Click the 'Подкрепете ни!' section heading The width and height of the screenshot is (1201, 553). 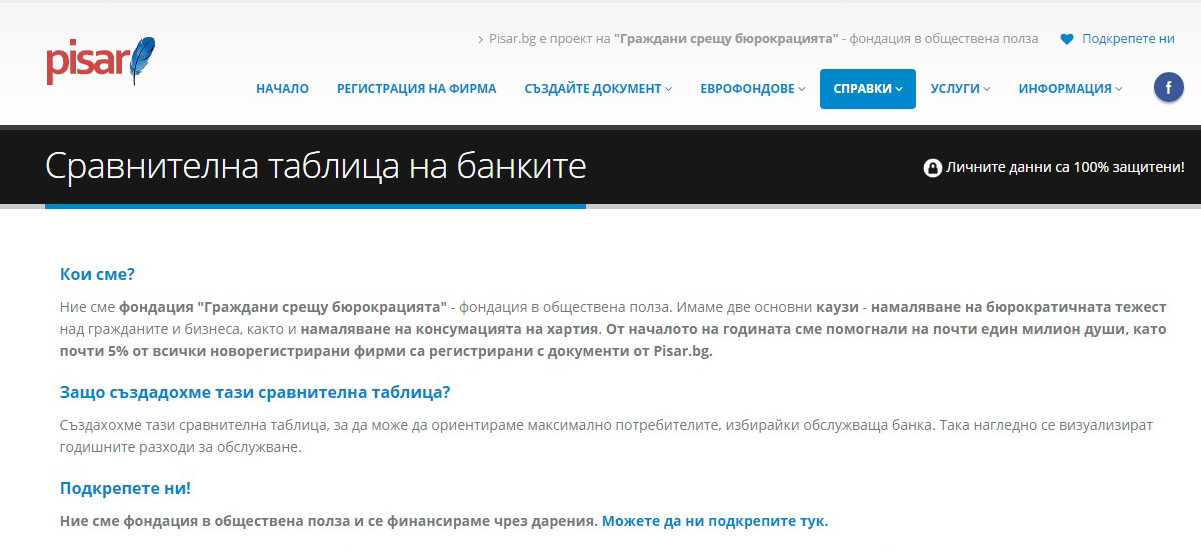tap(125, 488)
